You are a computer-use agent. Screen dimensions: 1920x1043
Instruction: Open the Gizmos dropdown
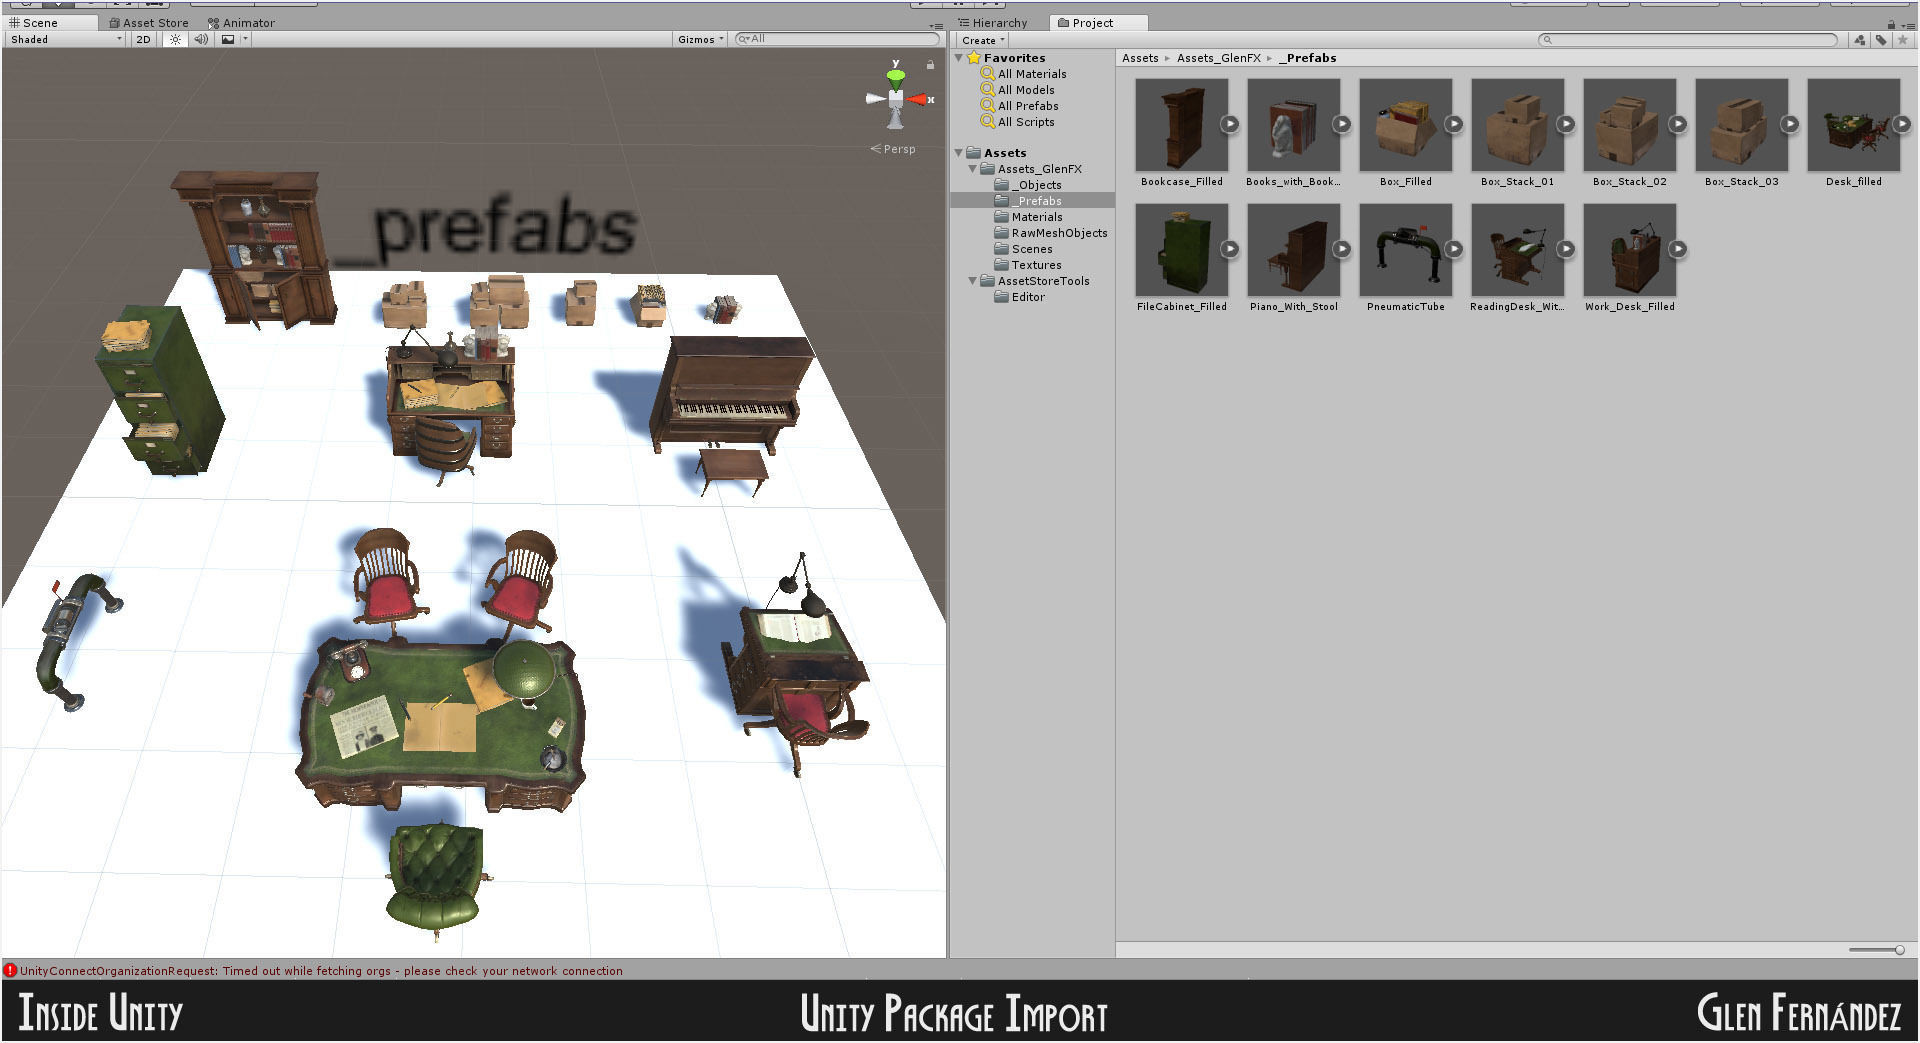[x=700, y=39]
